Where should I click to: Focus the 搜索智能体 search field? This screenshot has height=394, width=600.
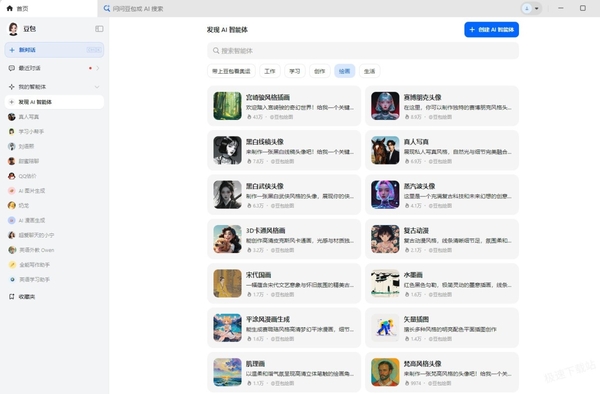(x=363, y=50)
